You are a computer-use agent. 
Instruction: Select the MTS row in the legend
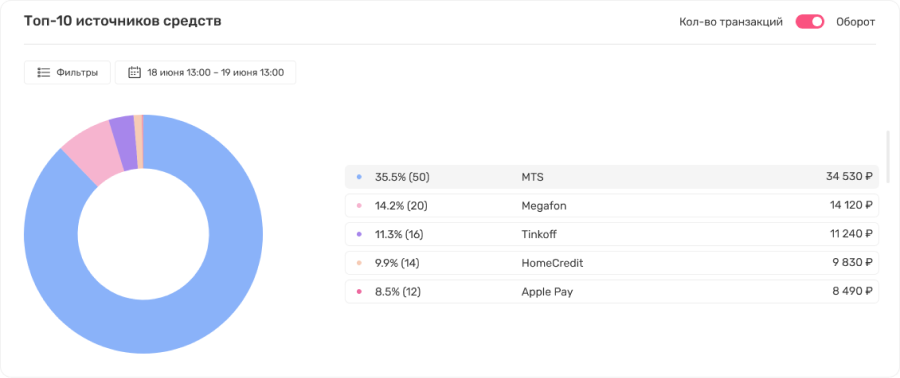click(x=611, y=177)
